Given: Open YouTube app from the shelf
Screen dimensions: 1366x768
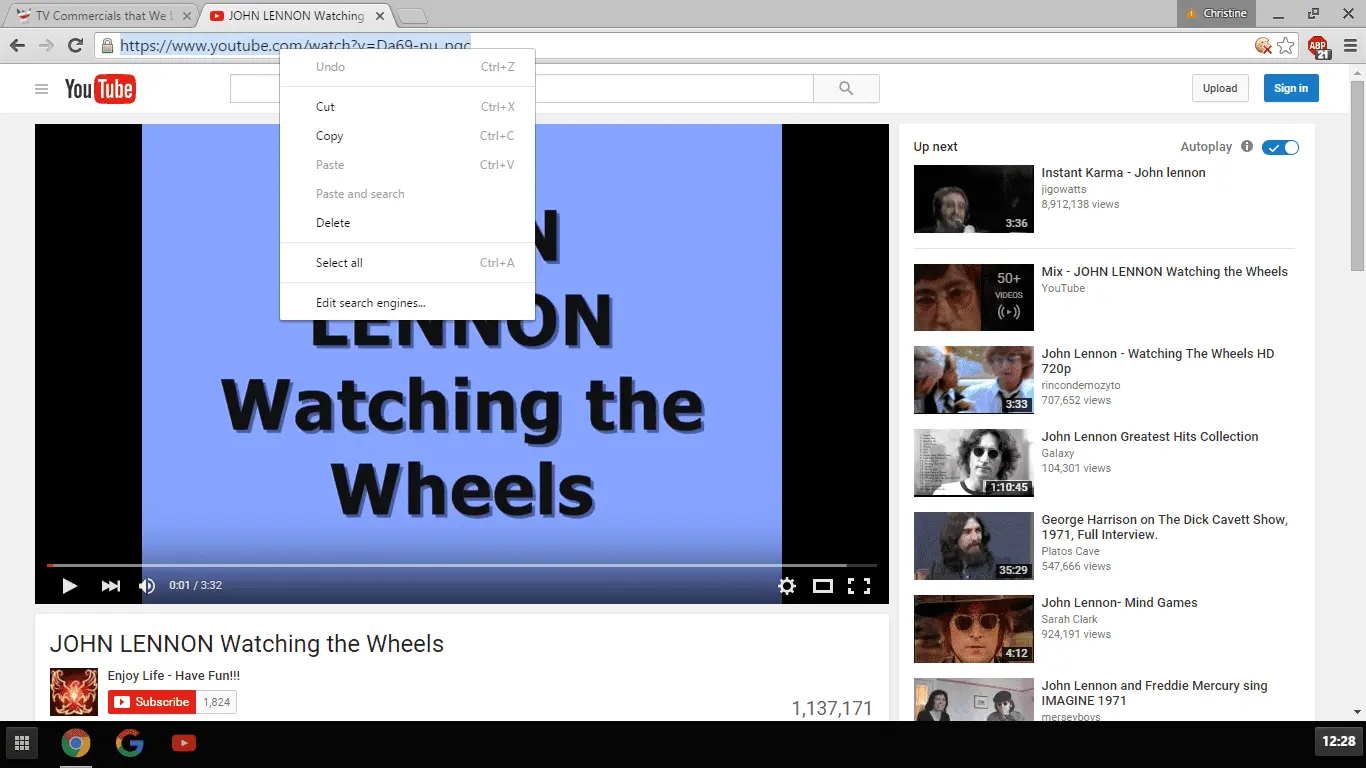Looking at the screenshot, I should coord(183,743).
